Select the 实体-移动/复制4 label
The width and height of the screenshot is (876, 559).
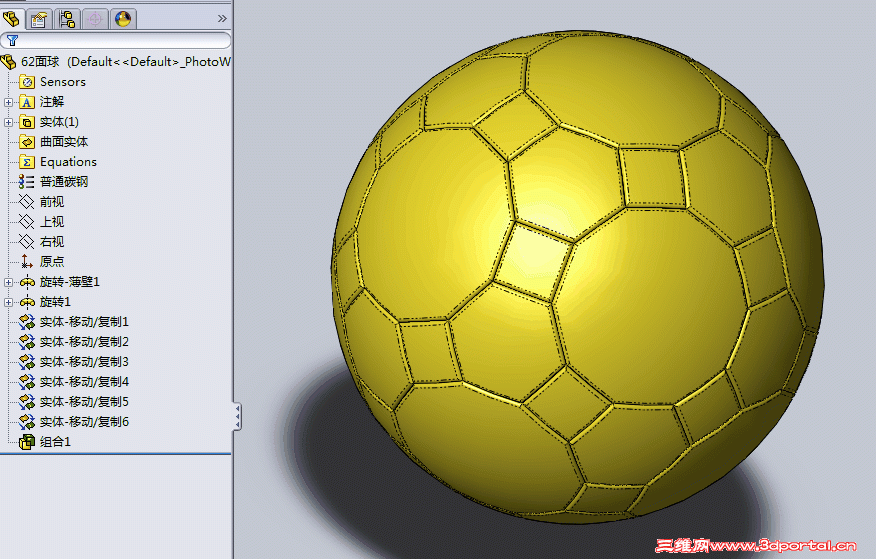[84, 382]
